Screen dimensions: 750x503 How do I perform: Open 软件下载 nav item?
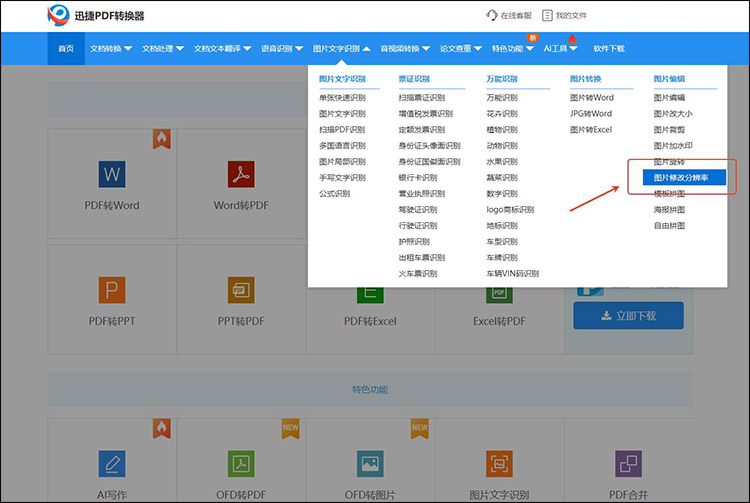pyautogui.click(x=609, y=48)
